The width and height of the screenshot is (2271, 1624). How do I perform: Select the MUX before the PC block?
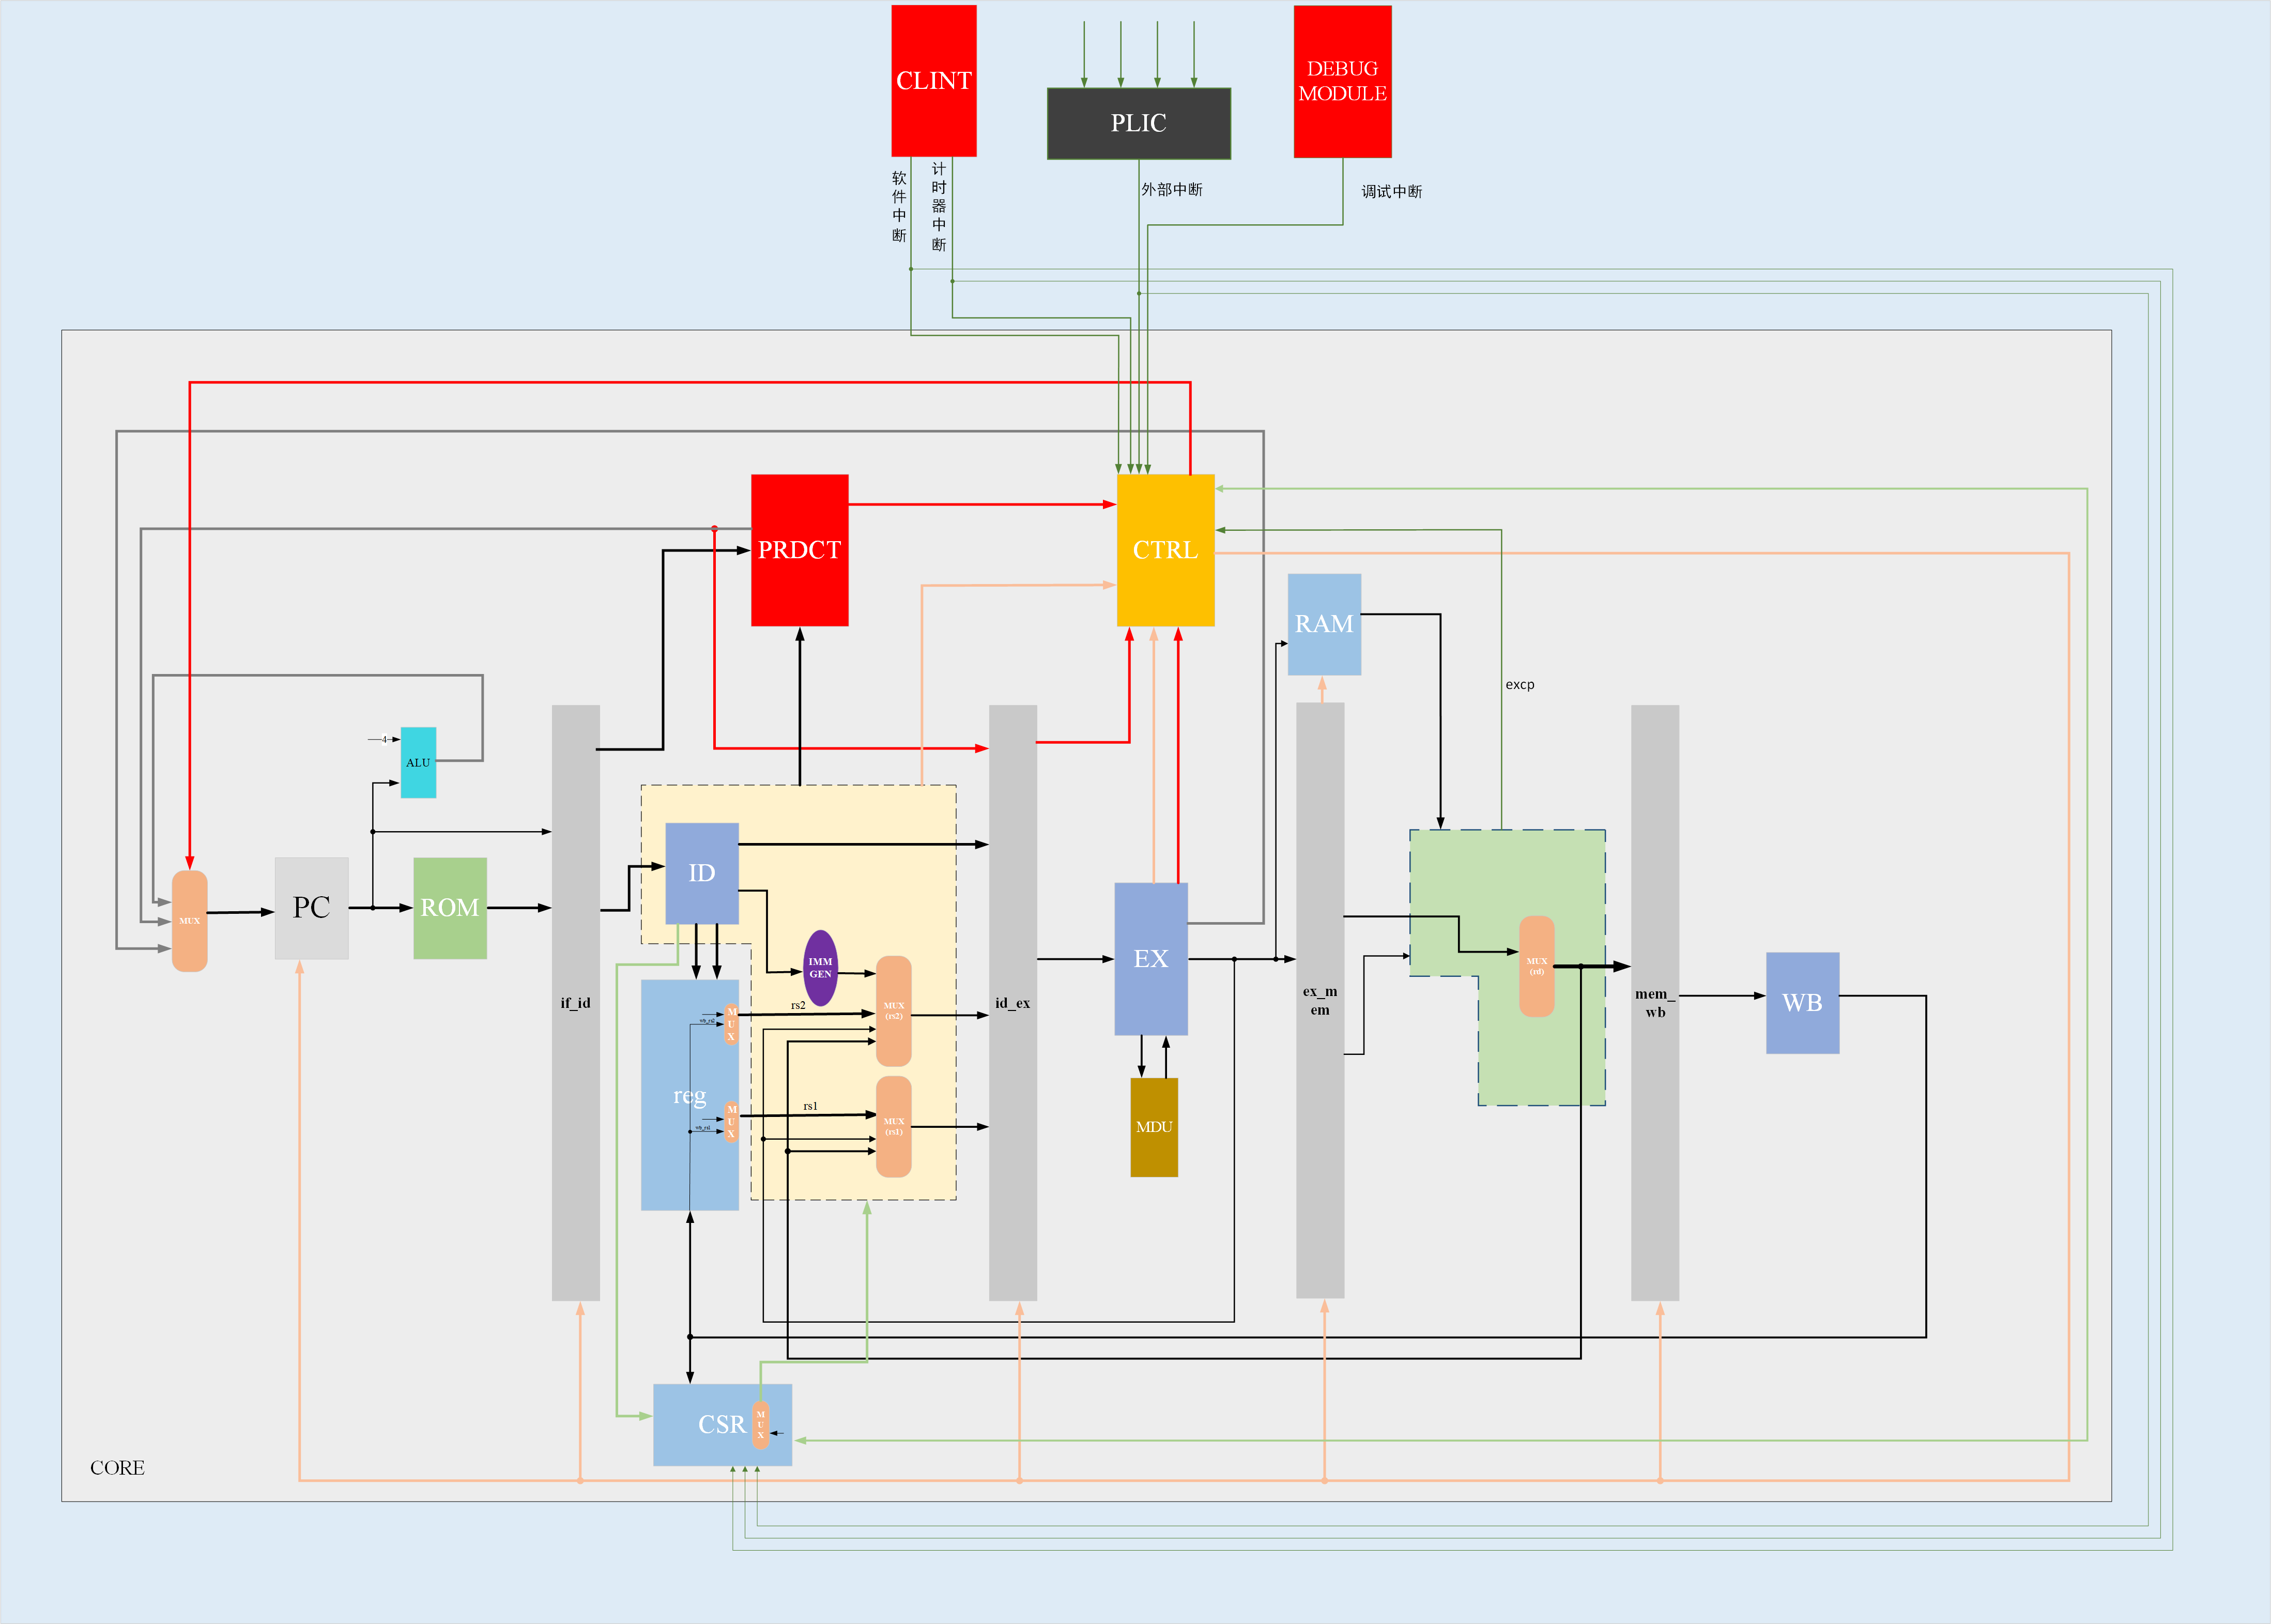coord(189,920)
